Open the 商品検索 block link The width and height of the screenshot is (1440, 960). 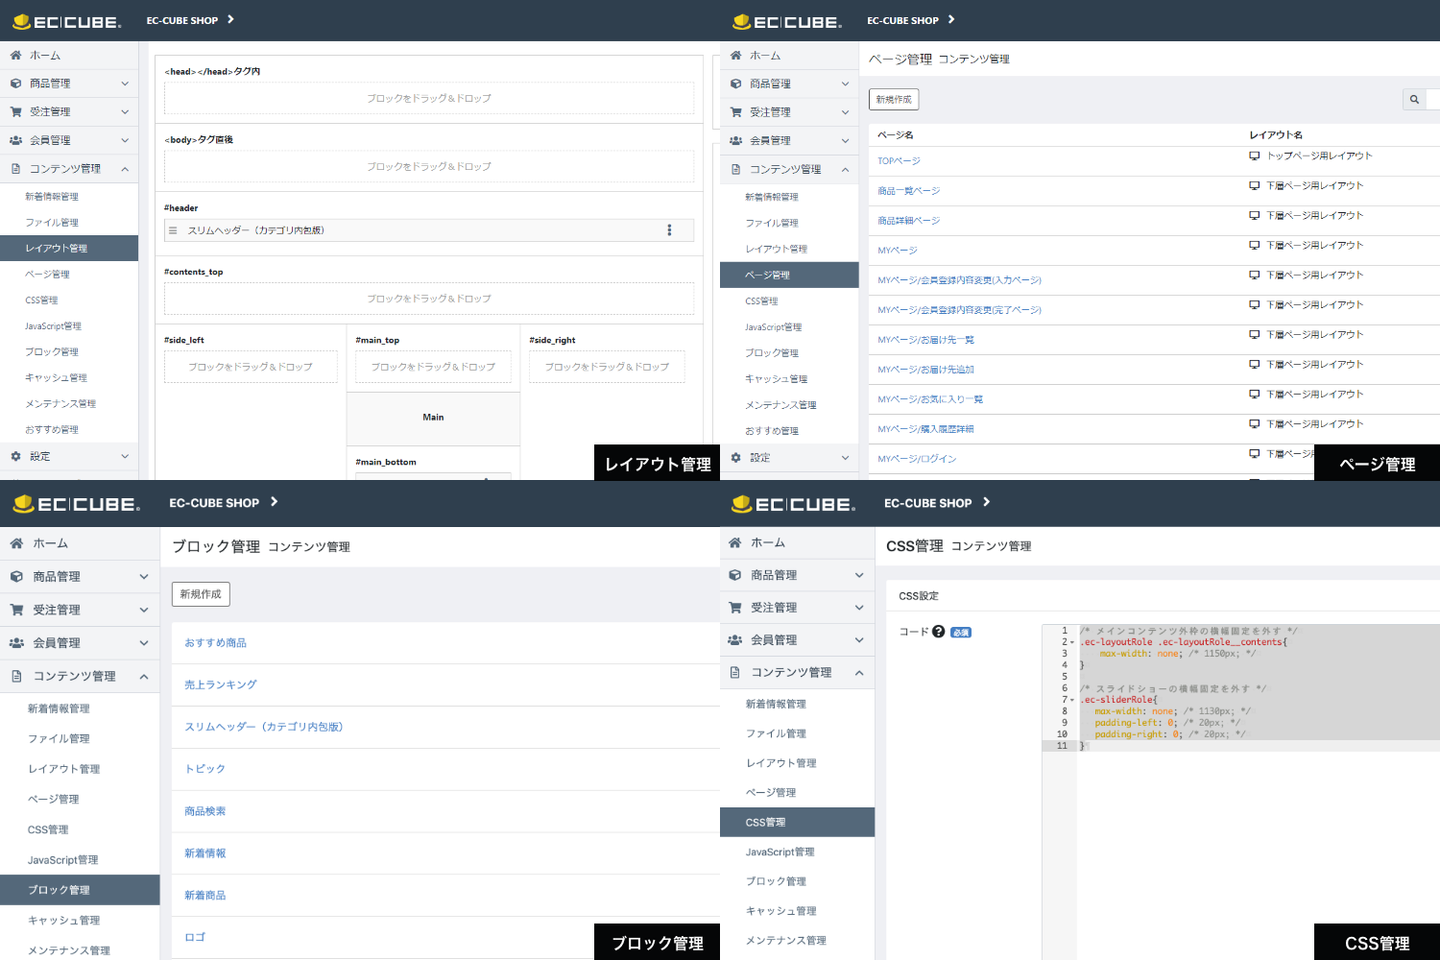coord(205,811)
